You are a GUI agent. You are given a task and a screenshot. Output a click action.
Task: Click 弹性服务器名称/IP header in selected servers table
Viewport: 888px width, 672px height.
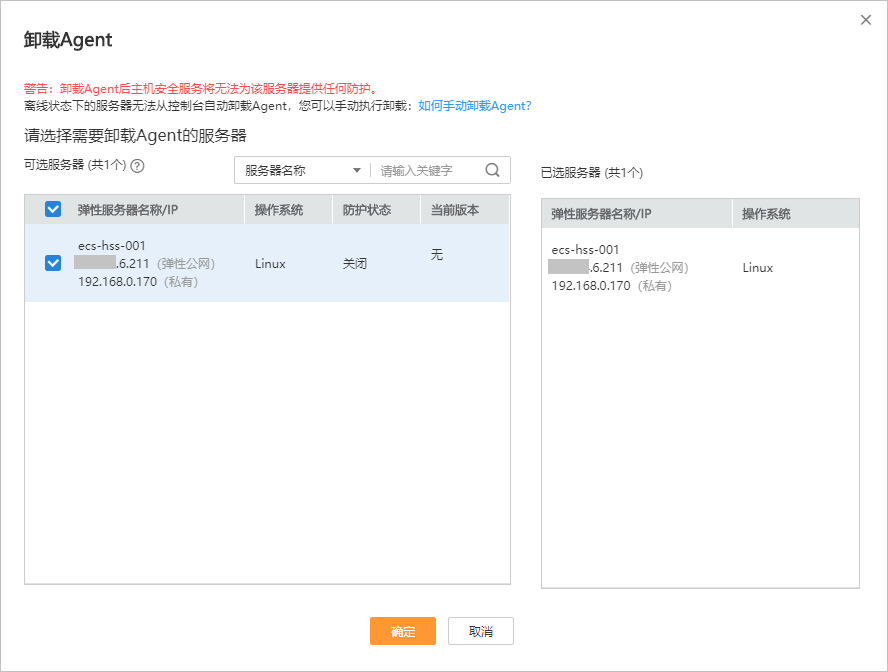[x=601, y=214]
